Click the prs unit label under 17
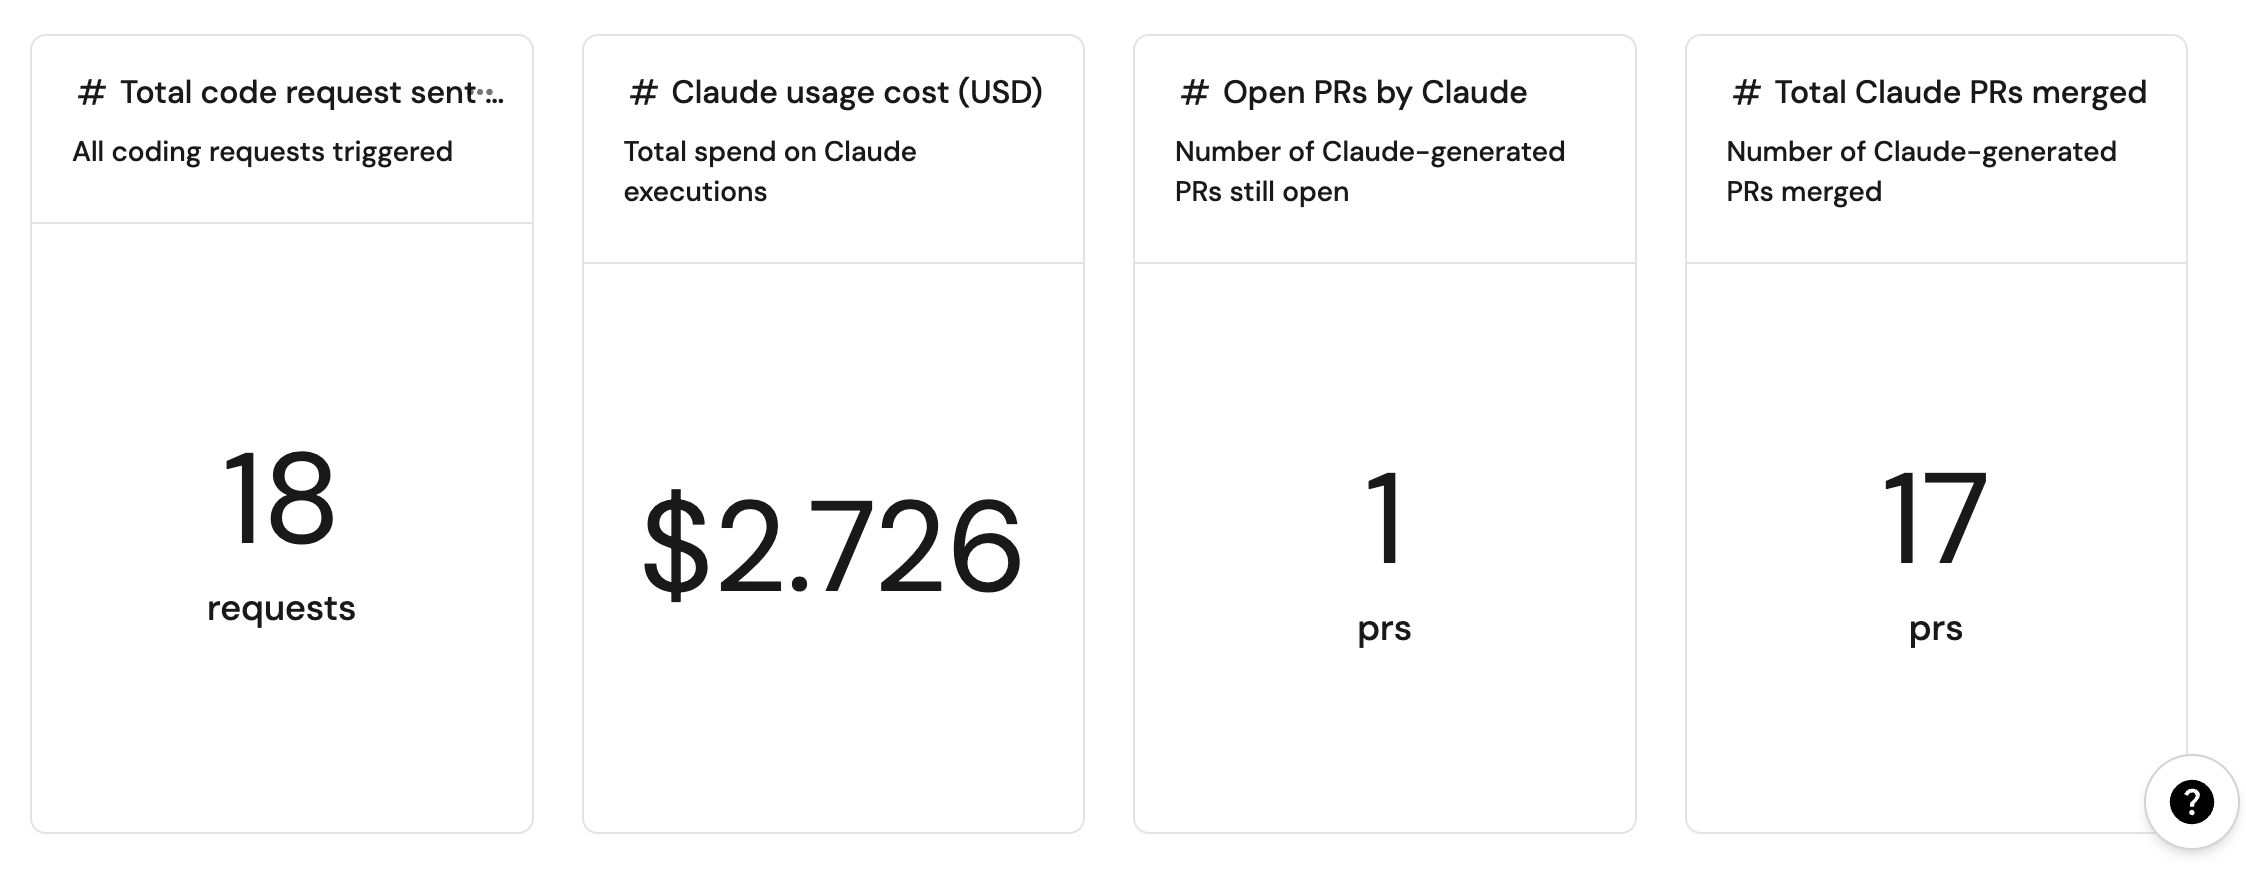 tap(1935, 628)
